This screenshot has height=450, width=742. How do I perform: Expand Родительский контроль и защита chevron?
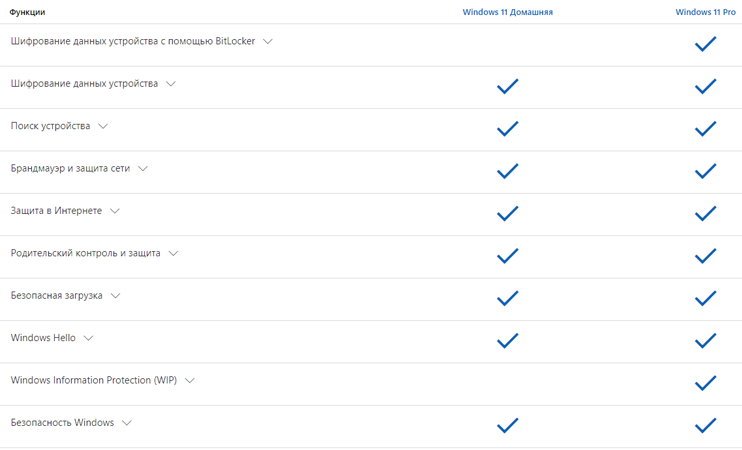tap(173, 254)
